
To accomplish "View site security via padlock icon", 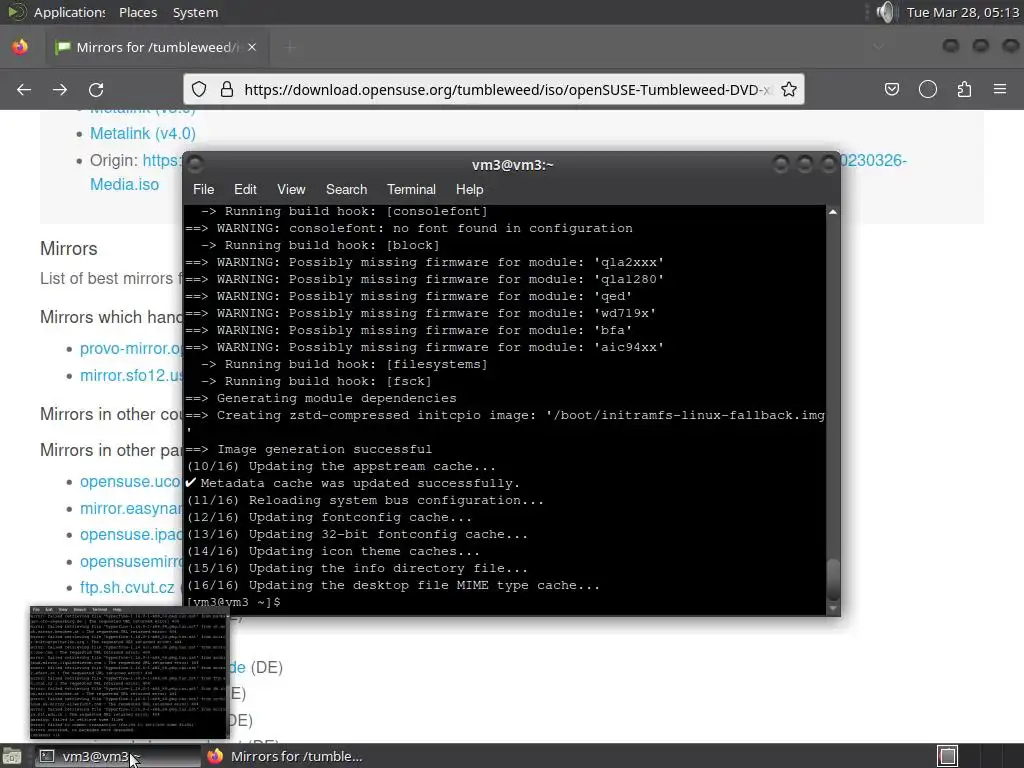I will pos(227,89).
